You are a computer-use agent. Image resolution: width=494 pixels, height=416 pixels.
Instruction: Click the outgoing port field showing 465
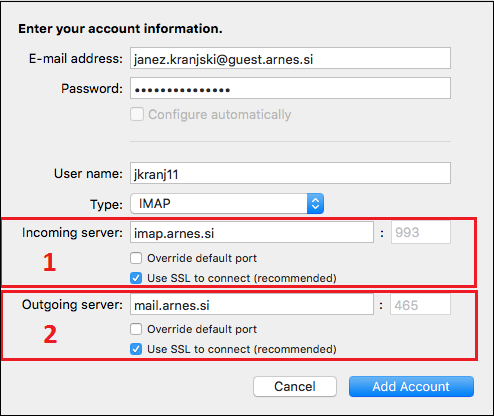coord(420,304)
